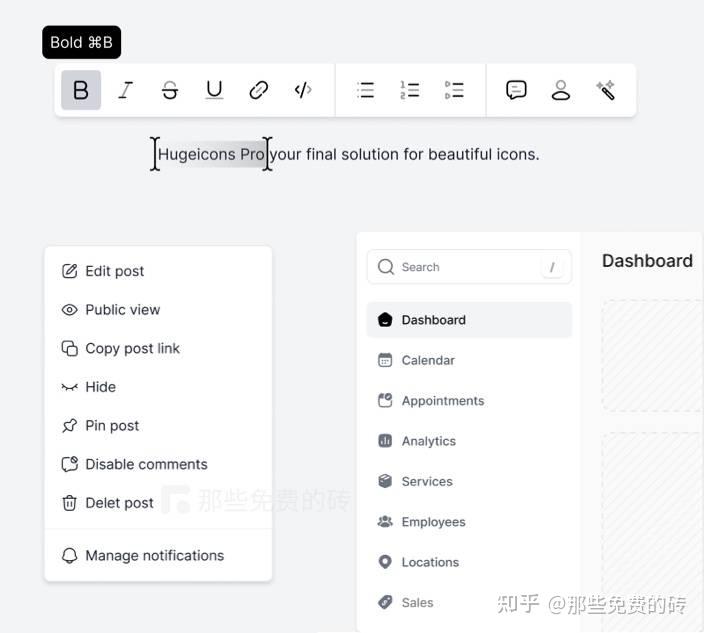Viewport: 704px width, 633px height.
Task: Toggle Bold formatting in the toolbar
Action: (x=81, y=90)
